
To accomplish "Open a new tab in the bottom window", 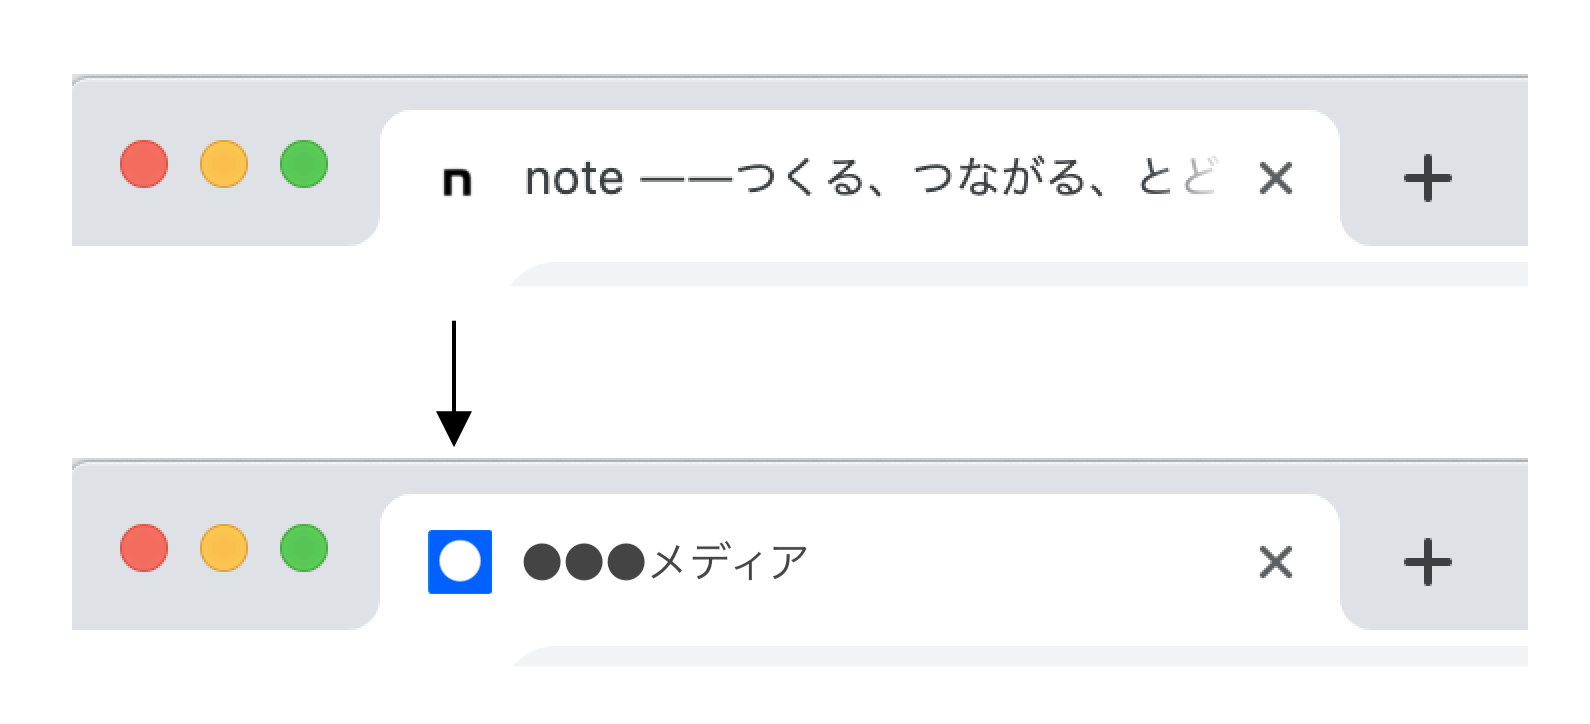I will click(1427, 562).
